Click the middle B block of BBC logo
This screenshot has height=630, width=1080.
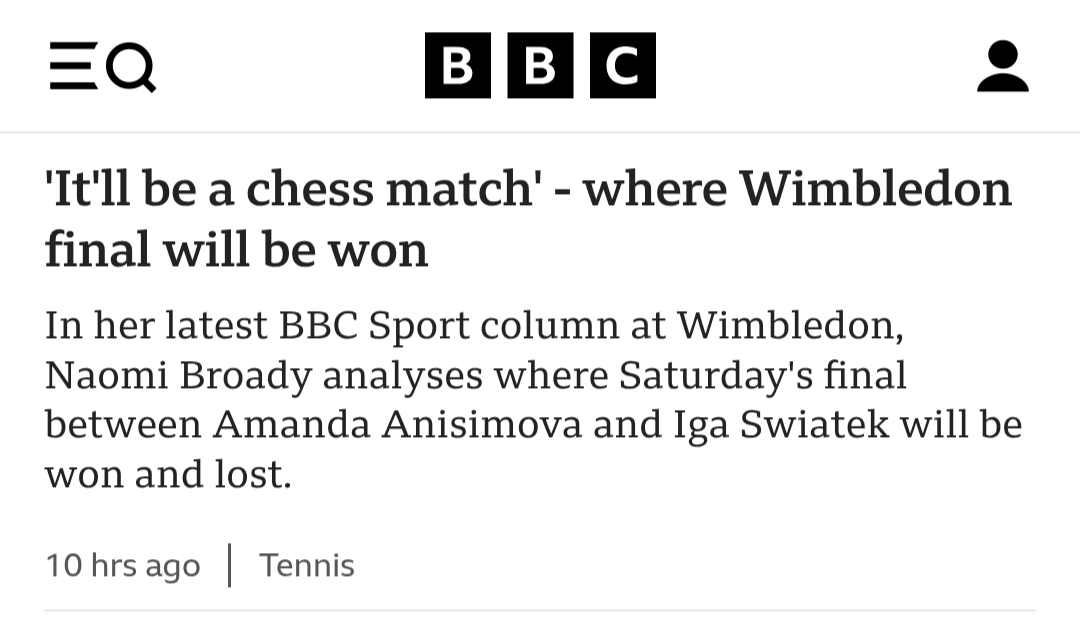coord(540,66)
